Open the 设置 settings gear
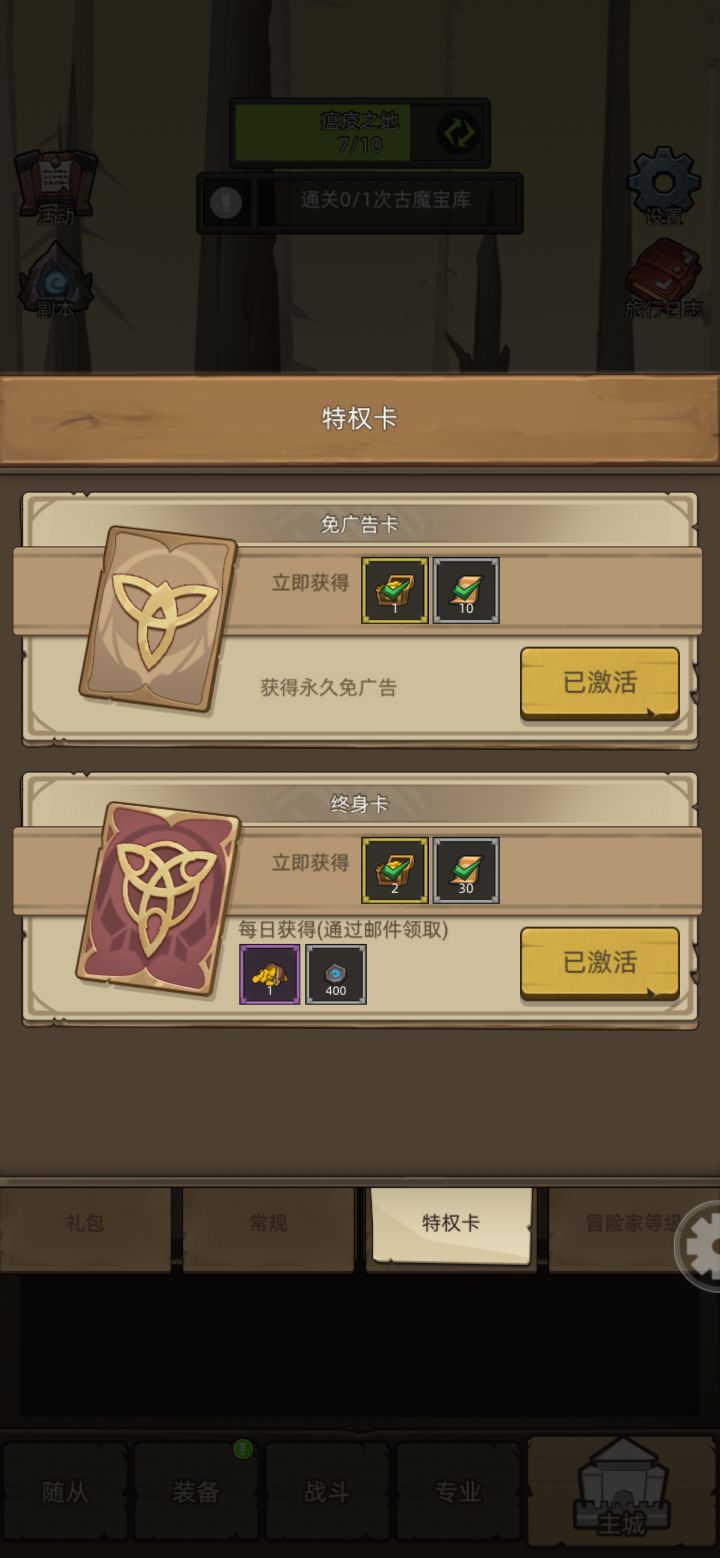This screenshot has height=1558, width=720. click(x=663, y=186)
